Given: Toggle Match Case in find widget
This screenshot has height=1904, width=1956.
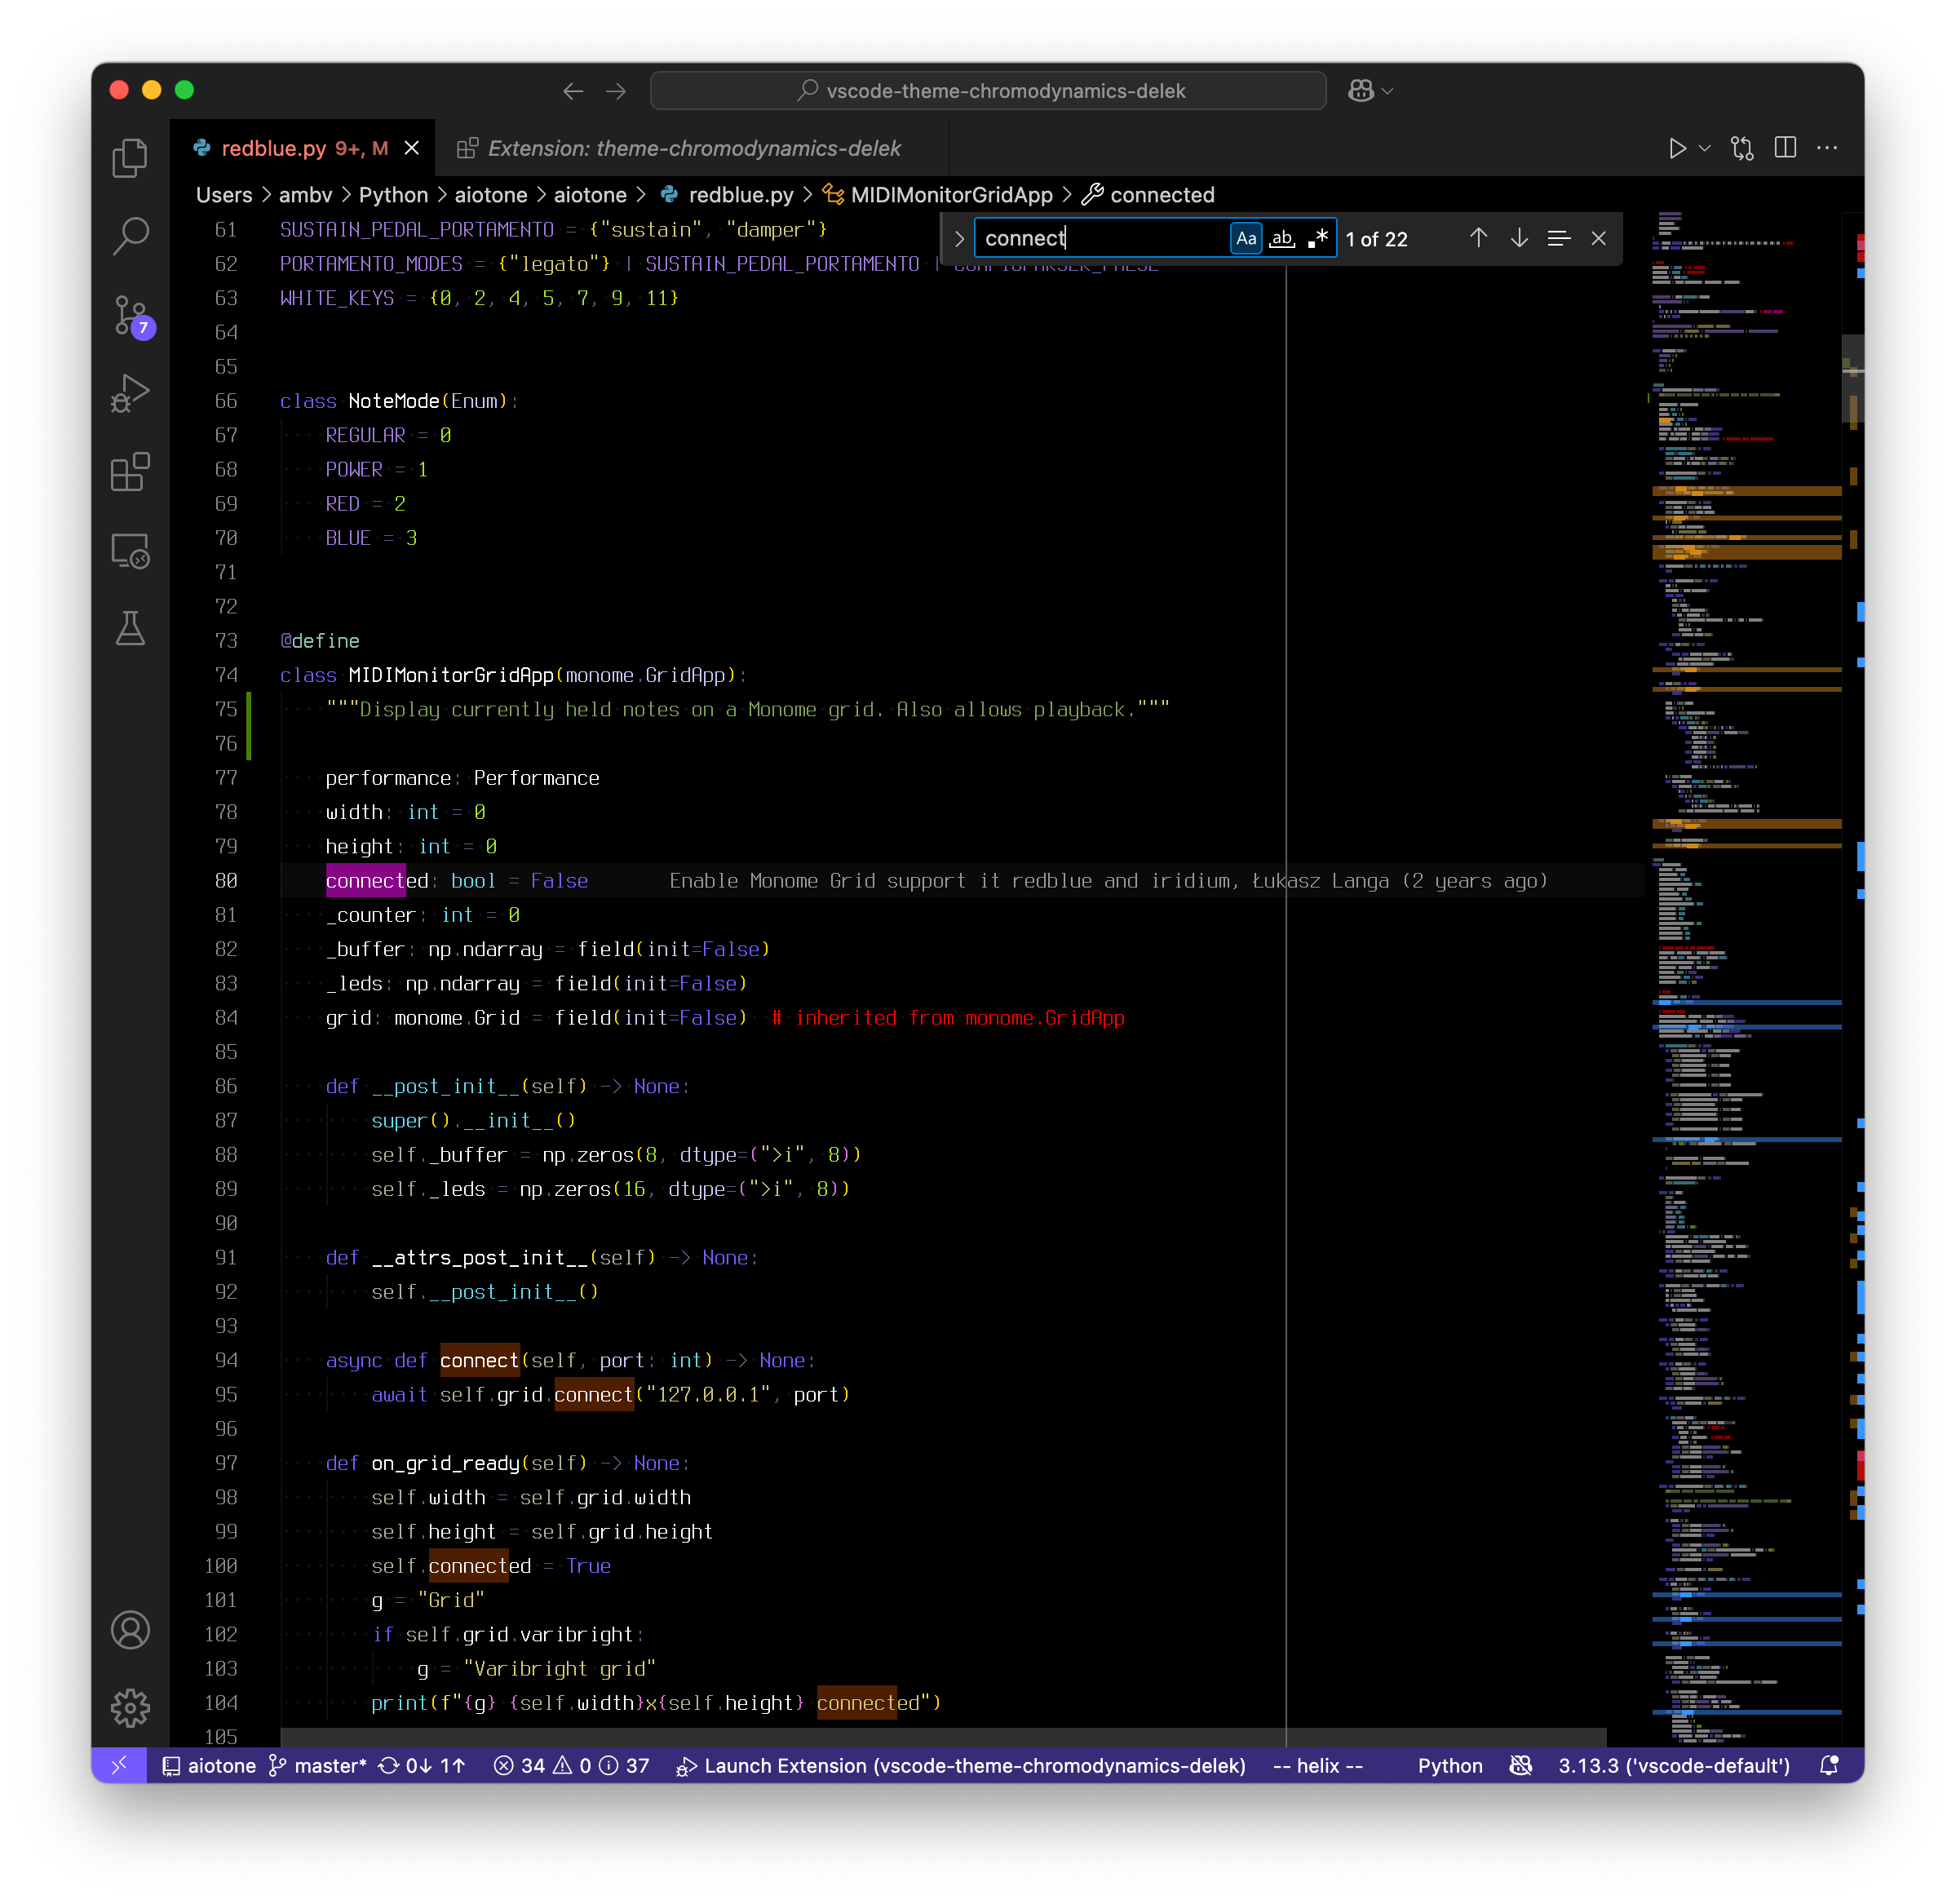Looking at the screenshot, I should point(1246,239).
